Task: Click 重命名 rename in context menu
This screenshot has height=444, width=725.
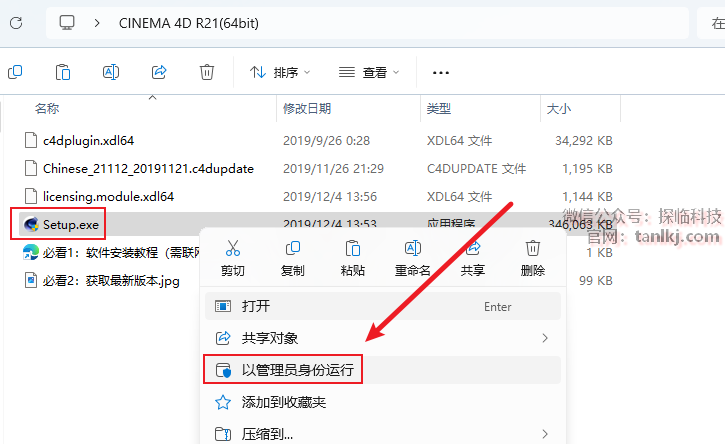Action: tap(412, 258)
